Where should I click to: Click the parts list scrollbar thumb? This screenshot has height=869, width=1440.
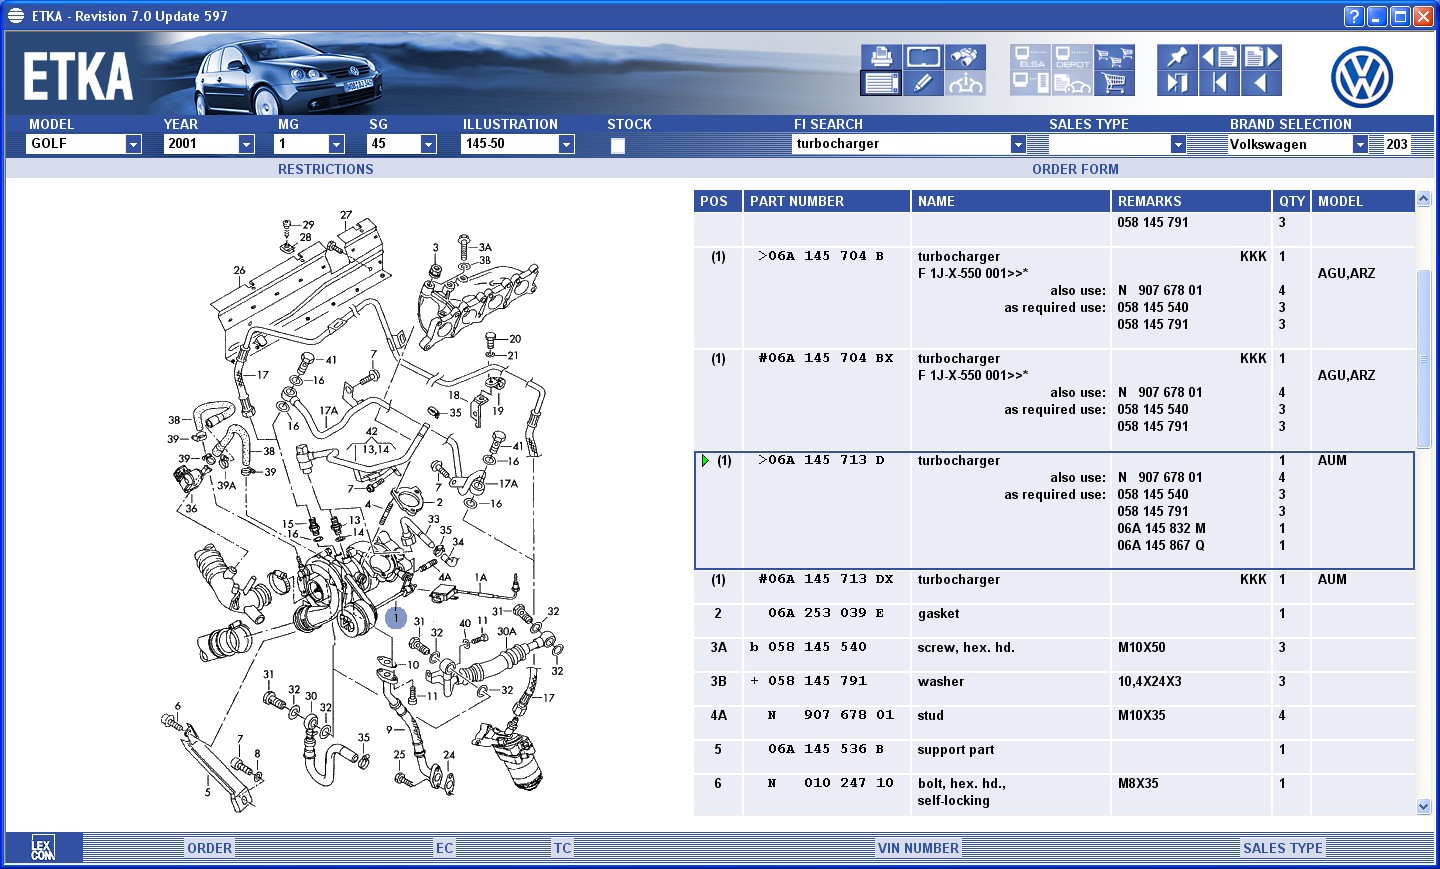click(1424, 359)
